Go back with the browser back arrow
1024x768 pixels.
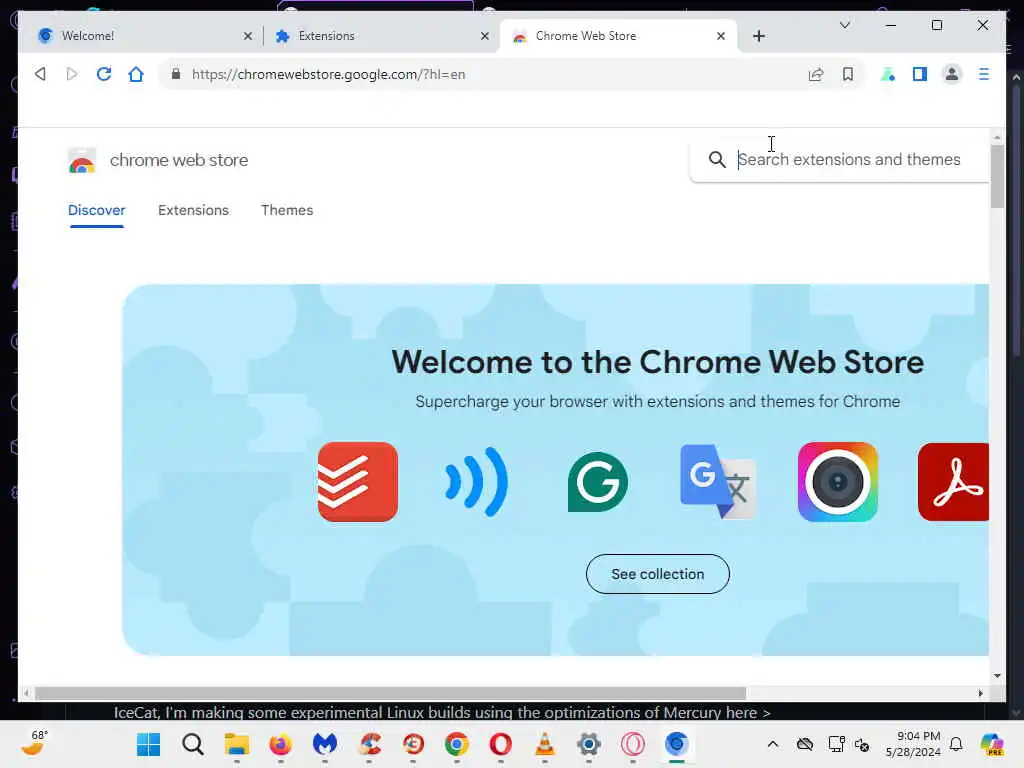40,74
